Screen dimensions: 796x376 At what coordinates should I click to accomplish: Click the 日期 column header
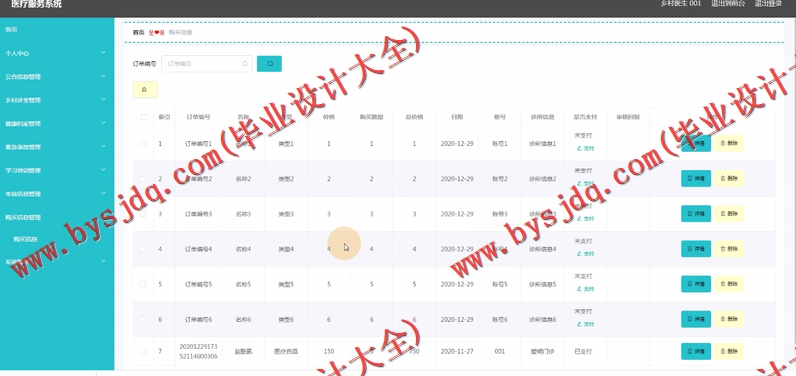pos(457,117)
